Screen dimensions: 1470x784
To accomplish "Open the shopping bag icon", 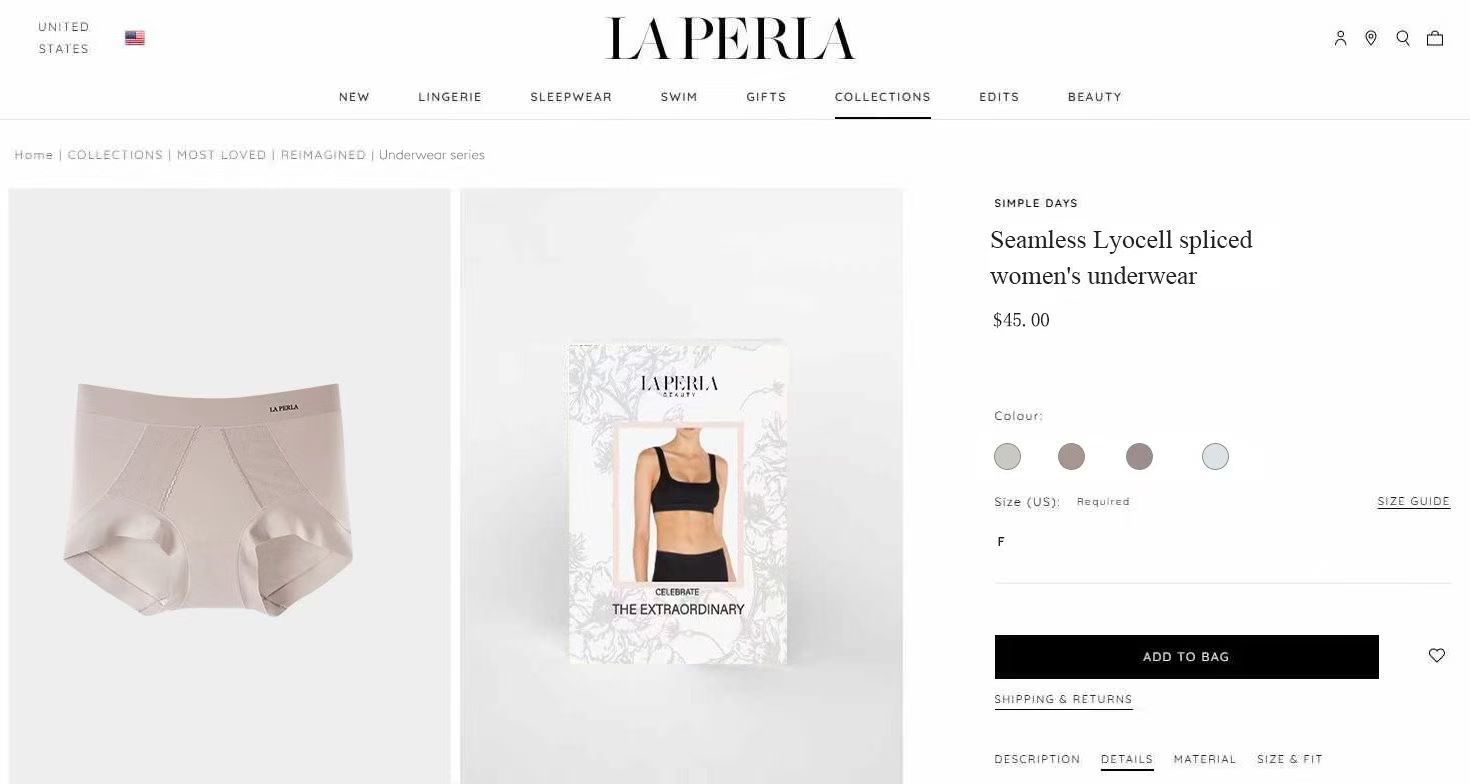I will [x=1435, y=38].
